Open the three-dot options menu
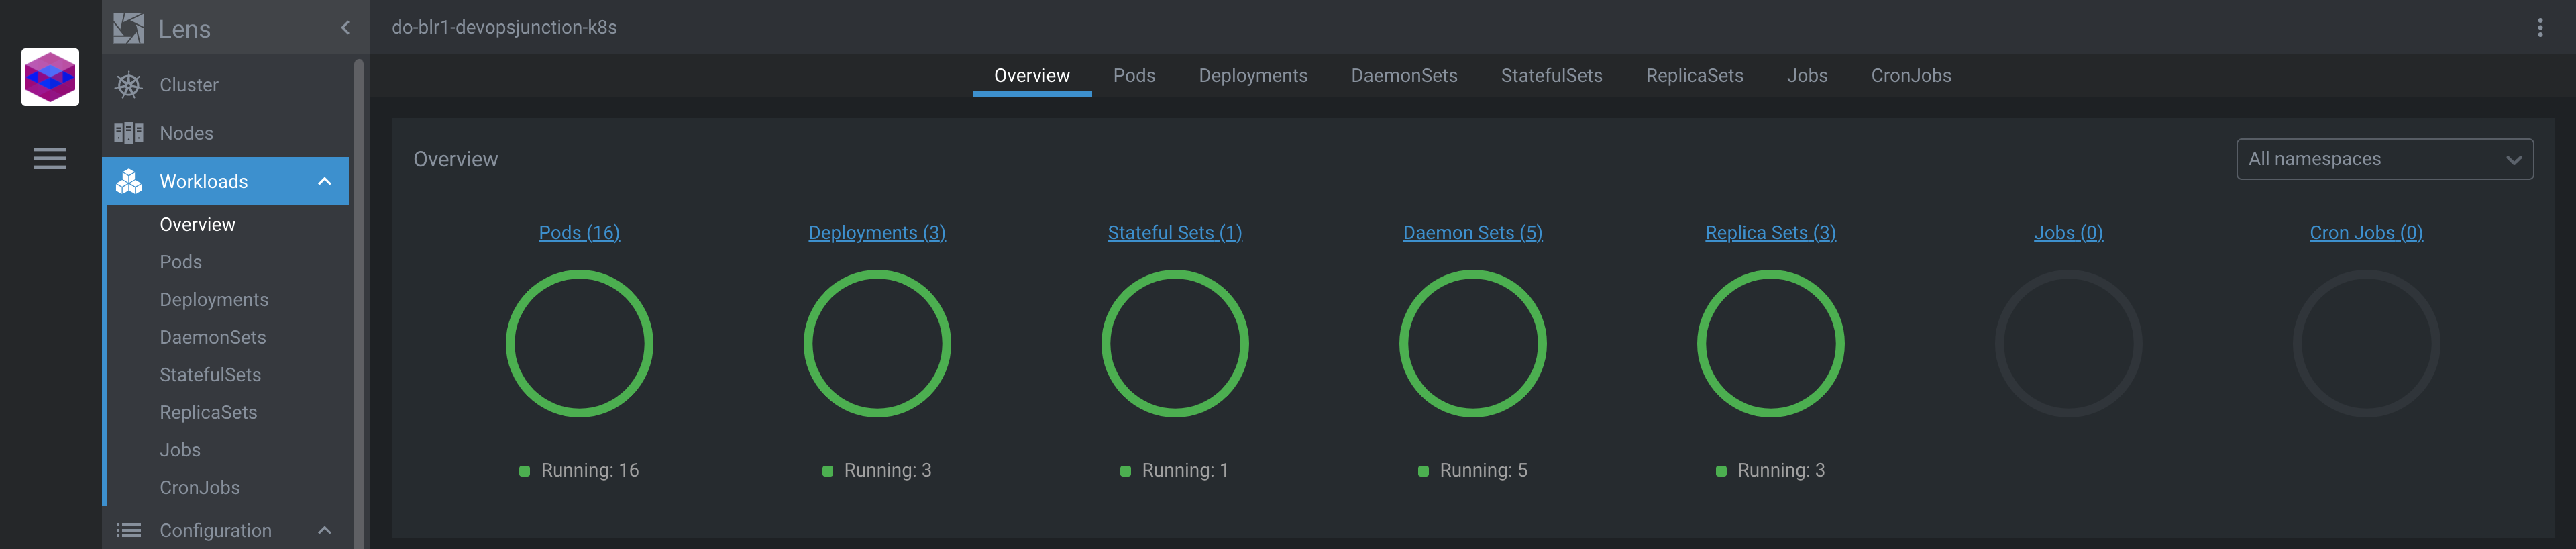 click(2539, 28)
